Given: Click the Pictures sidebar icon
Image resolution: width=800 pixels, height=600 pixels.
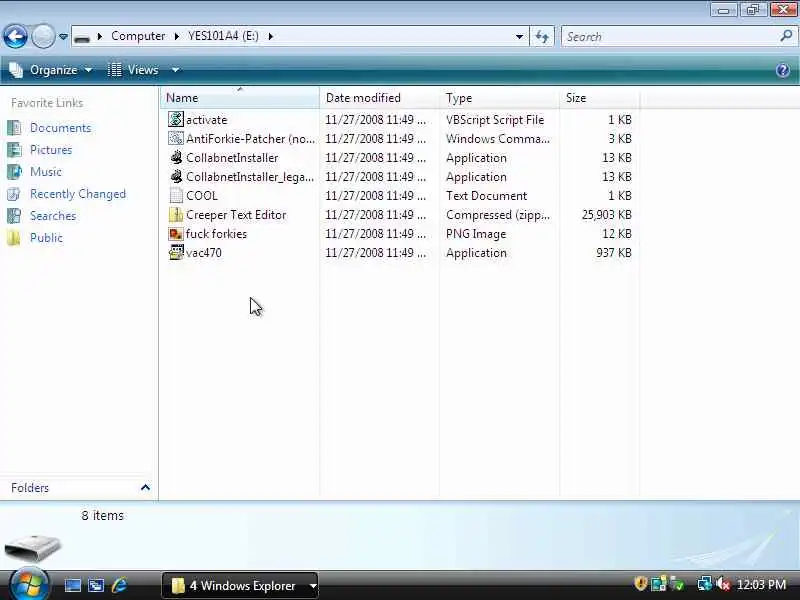Looking at the screenshot, I should pyautogui.click(x=14, y=150).
